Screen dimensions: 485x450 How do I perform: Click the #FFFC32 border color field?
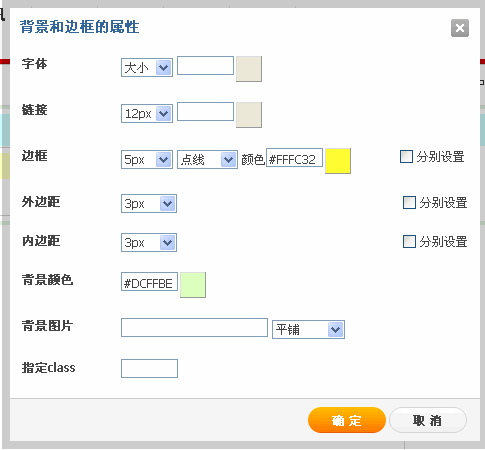[294, 158]
